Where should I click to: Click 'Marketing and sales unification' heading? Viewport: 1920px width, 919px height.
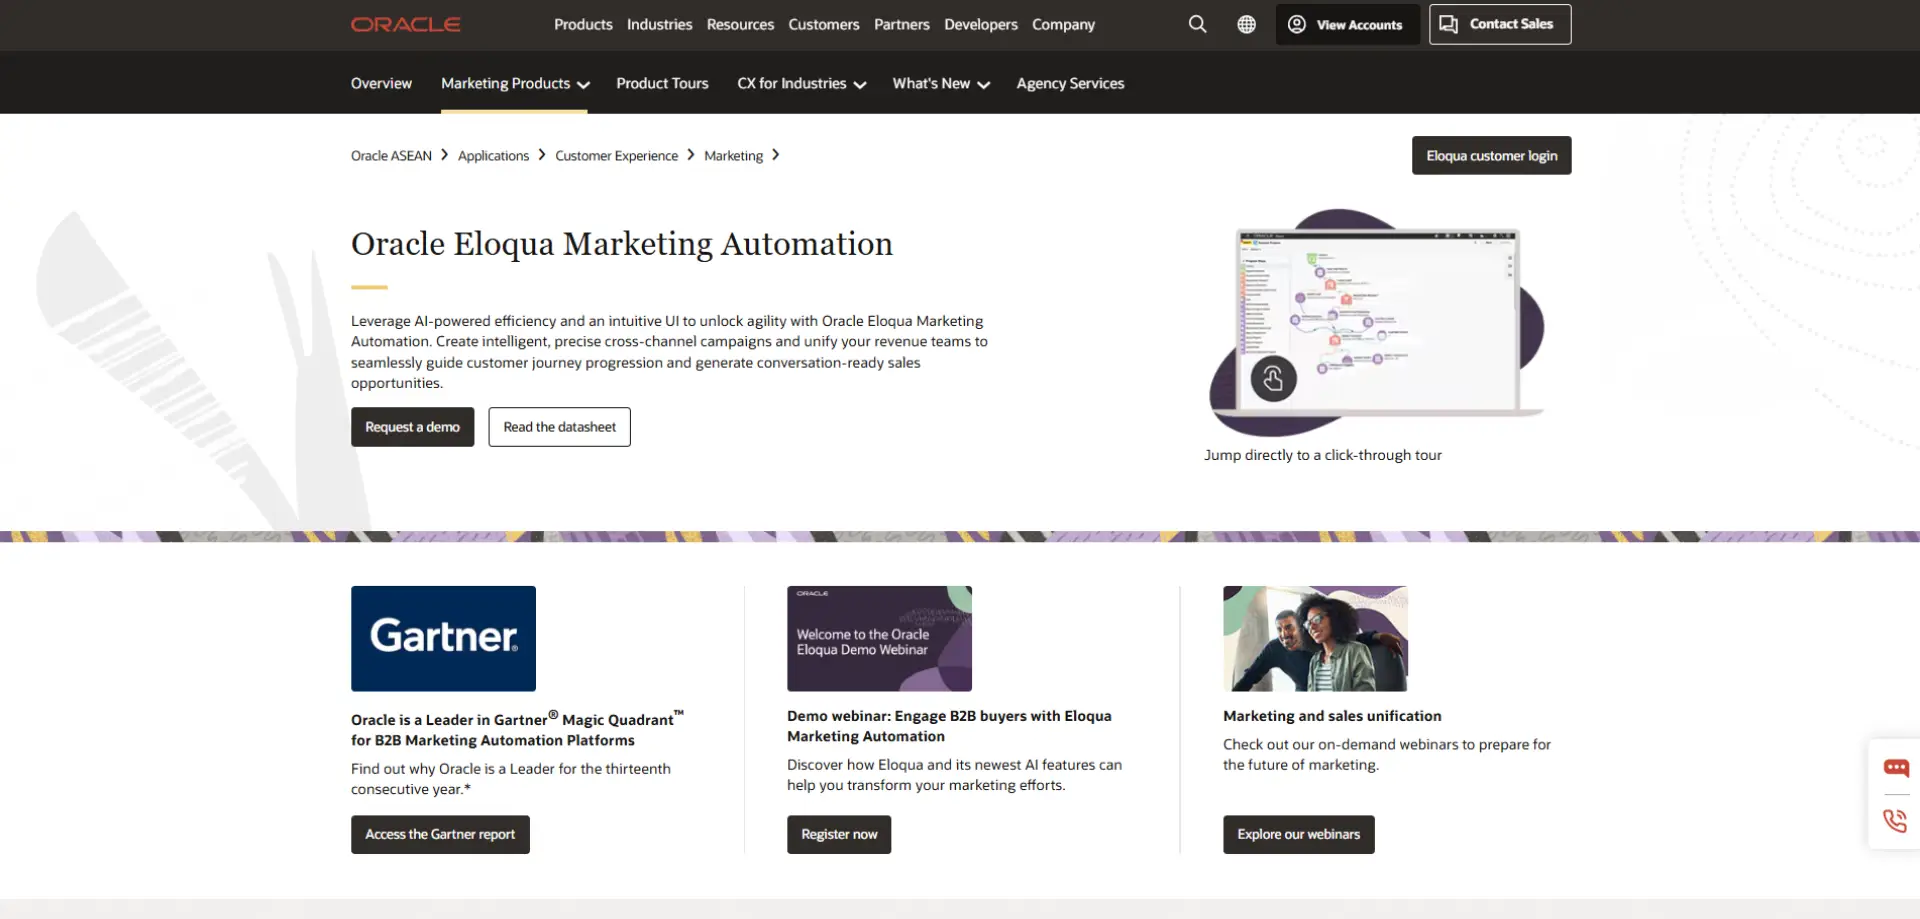[1332, 716]
